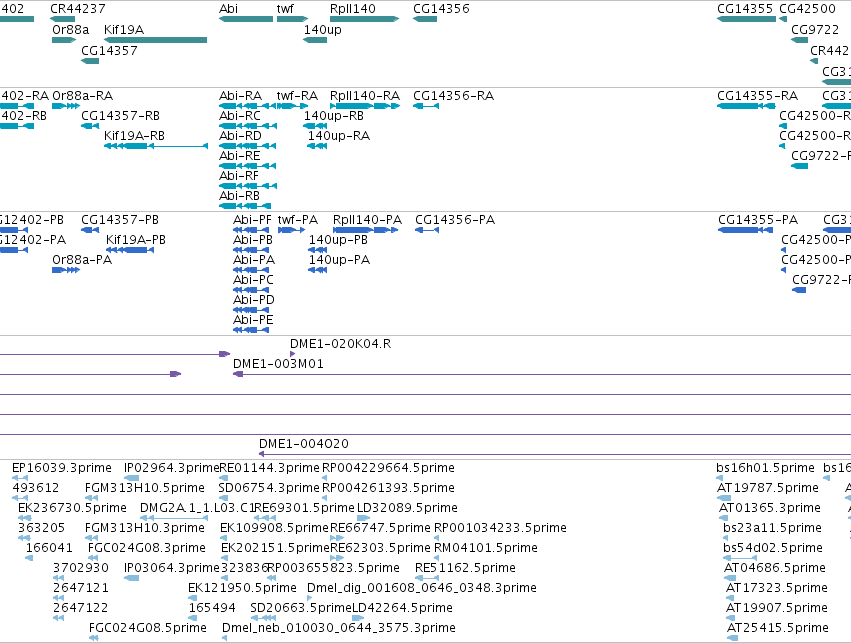Click the RE51162.5prime EST label
Image resolution: width=851 pixels, height=643 pixels.
coord(465,569)
